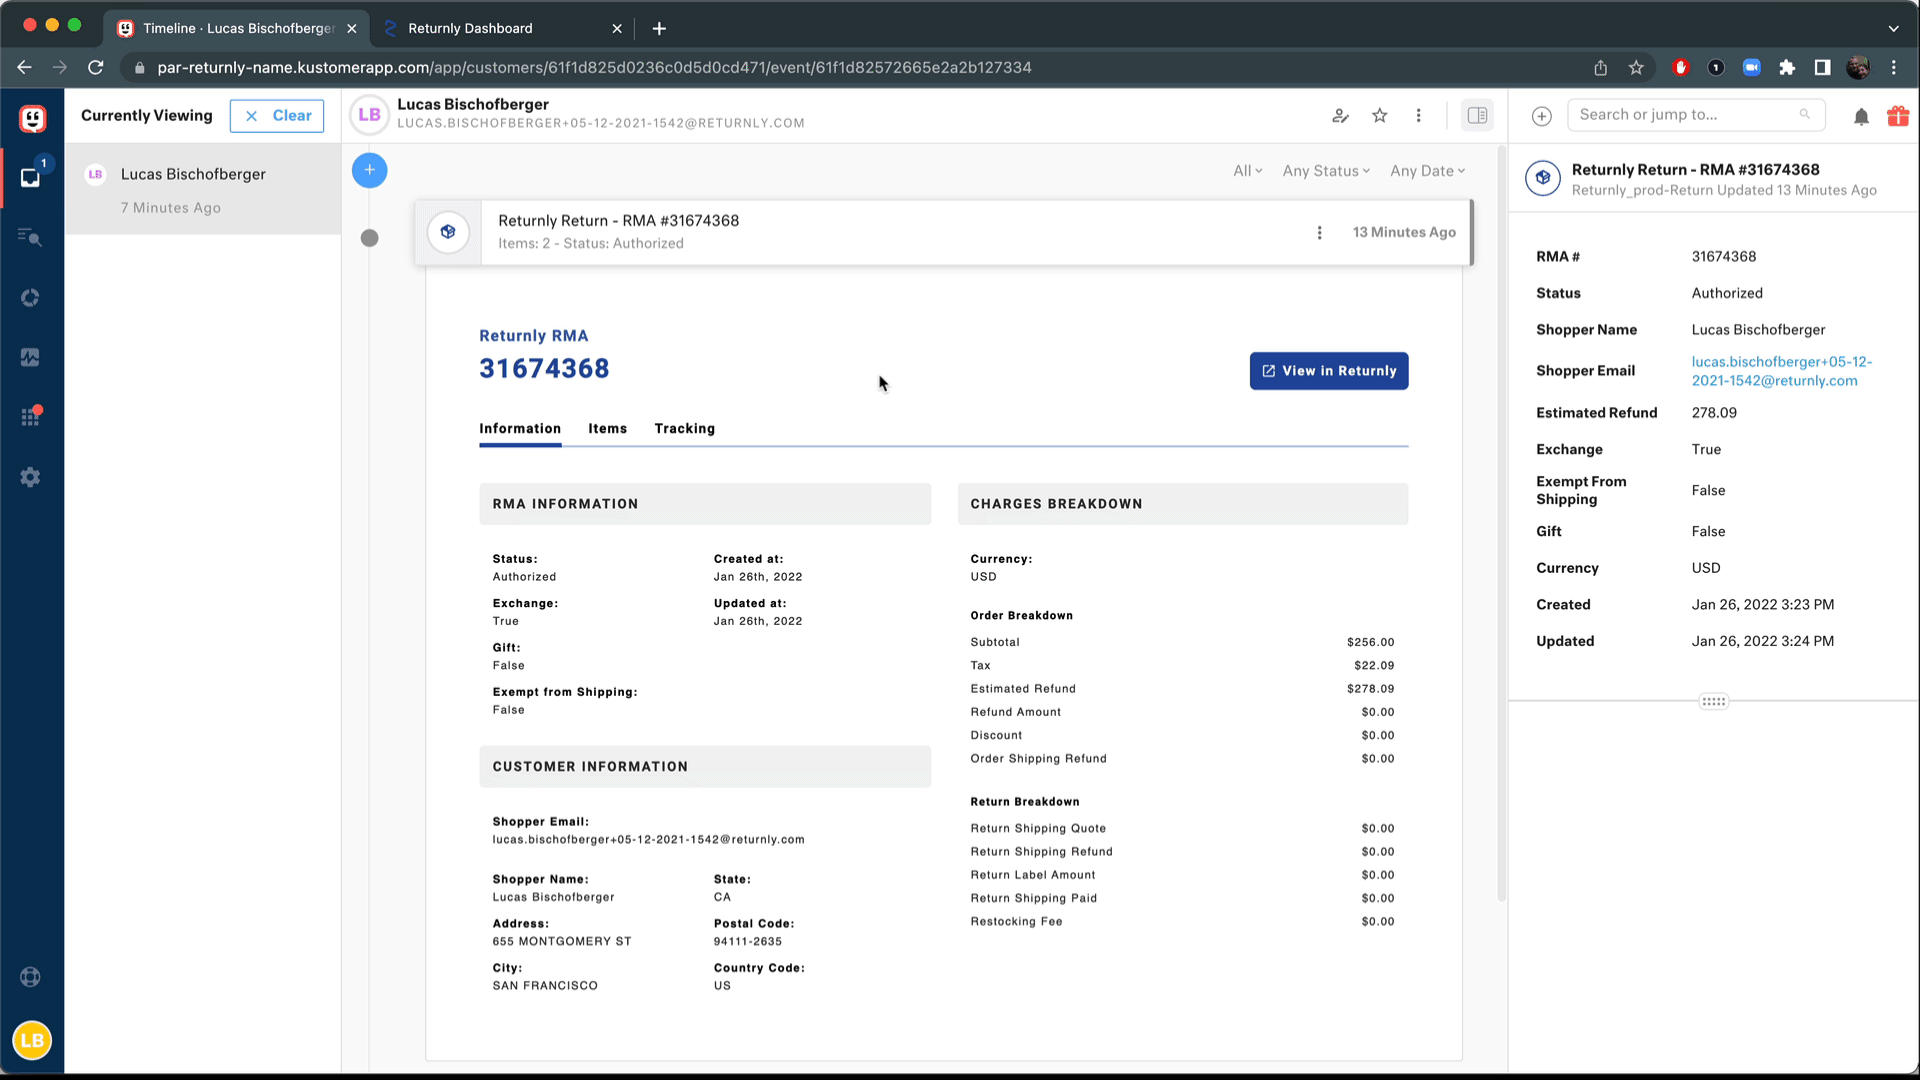Click the notifications bell icon

click(x=1861, y=116)
